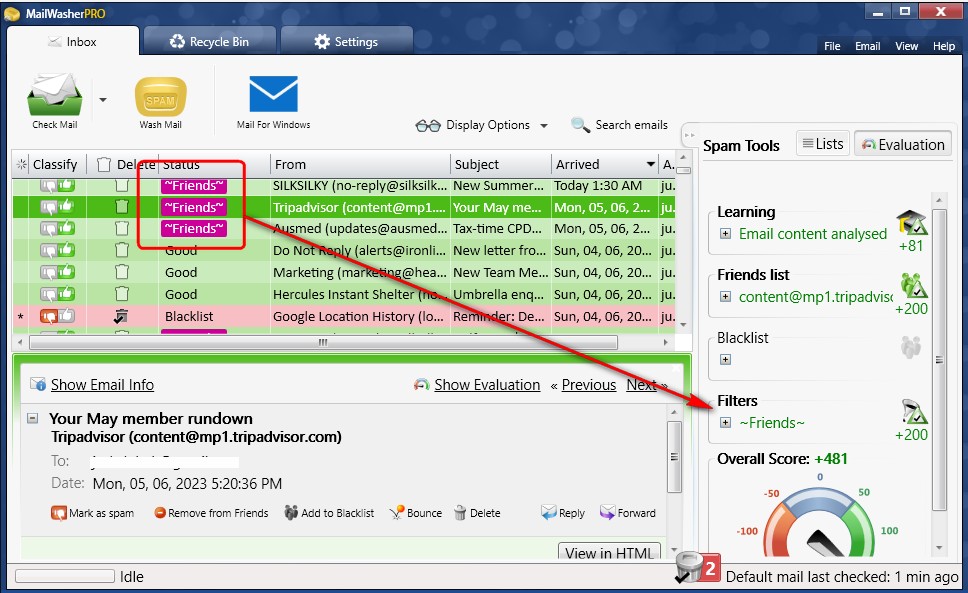Viewport: 968px width, 593px height.
Task: Click thumbs-up on Google Location History row
Action: click(x=66, y=316)
